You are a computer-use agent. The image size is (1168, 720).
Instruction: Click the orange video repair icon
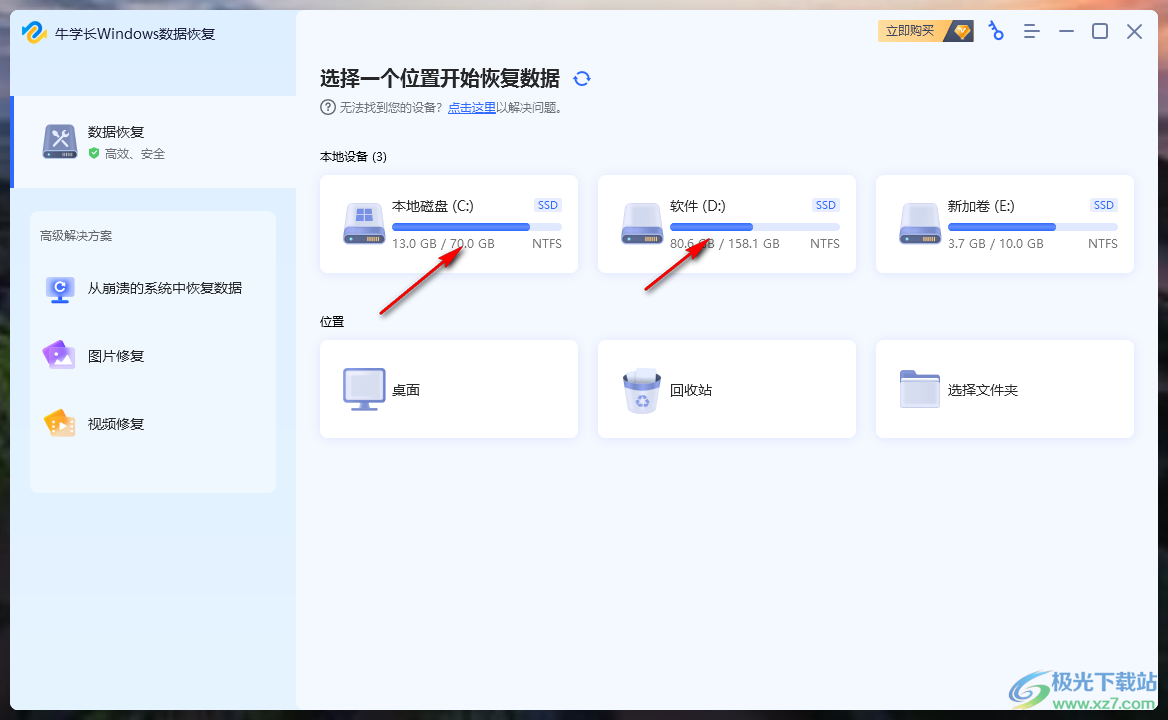tap(60, 423)
